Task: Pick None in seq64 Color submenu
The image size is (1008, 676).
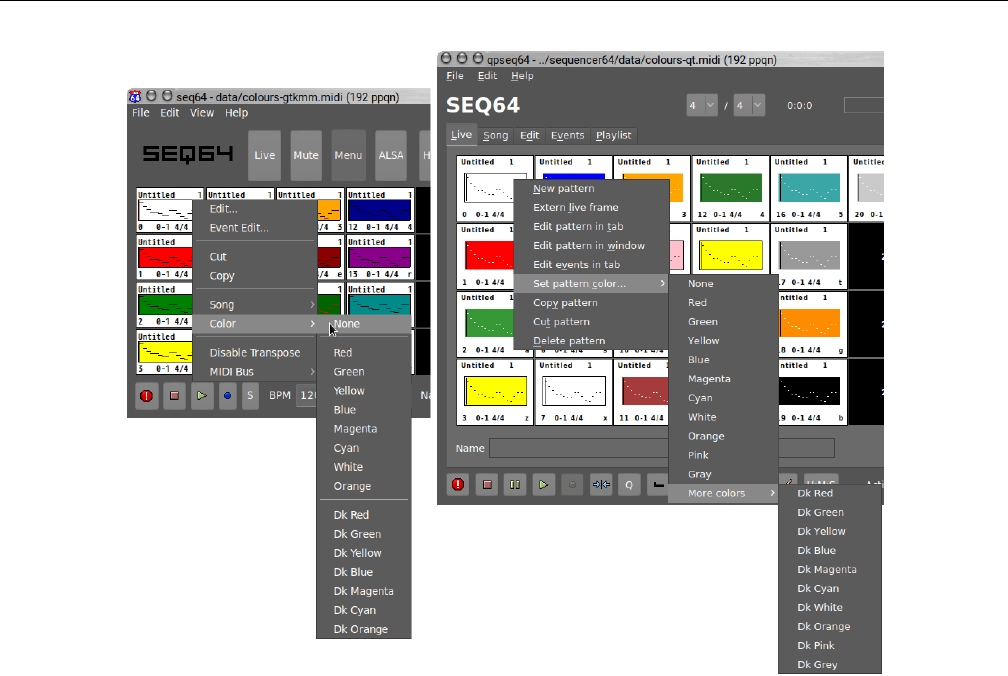Action: click(364, 324)
